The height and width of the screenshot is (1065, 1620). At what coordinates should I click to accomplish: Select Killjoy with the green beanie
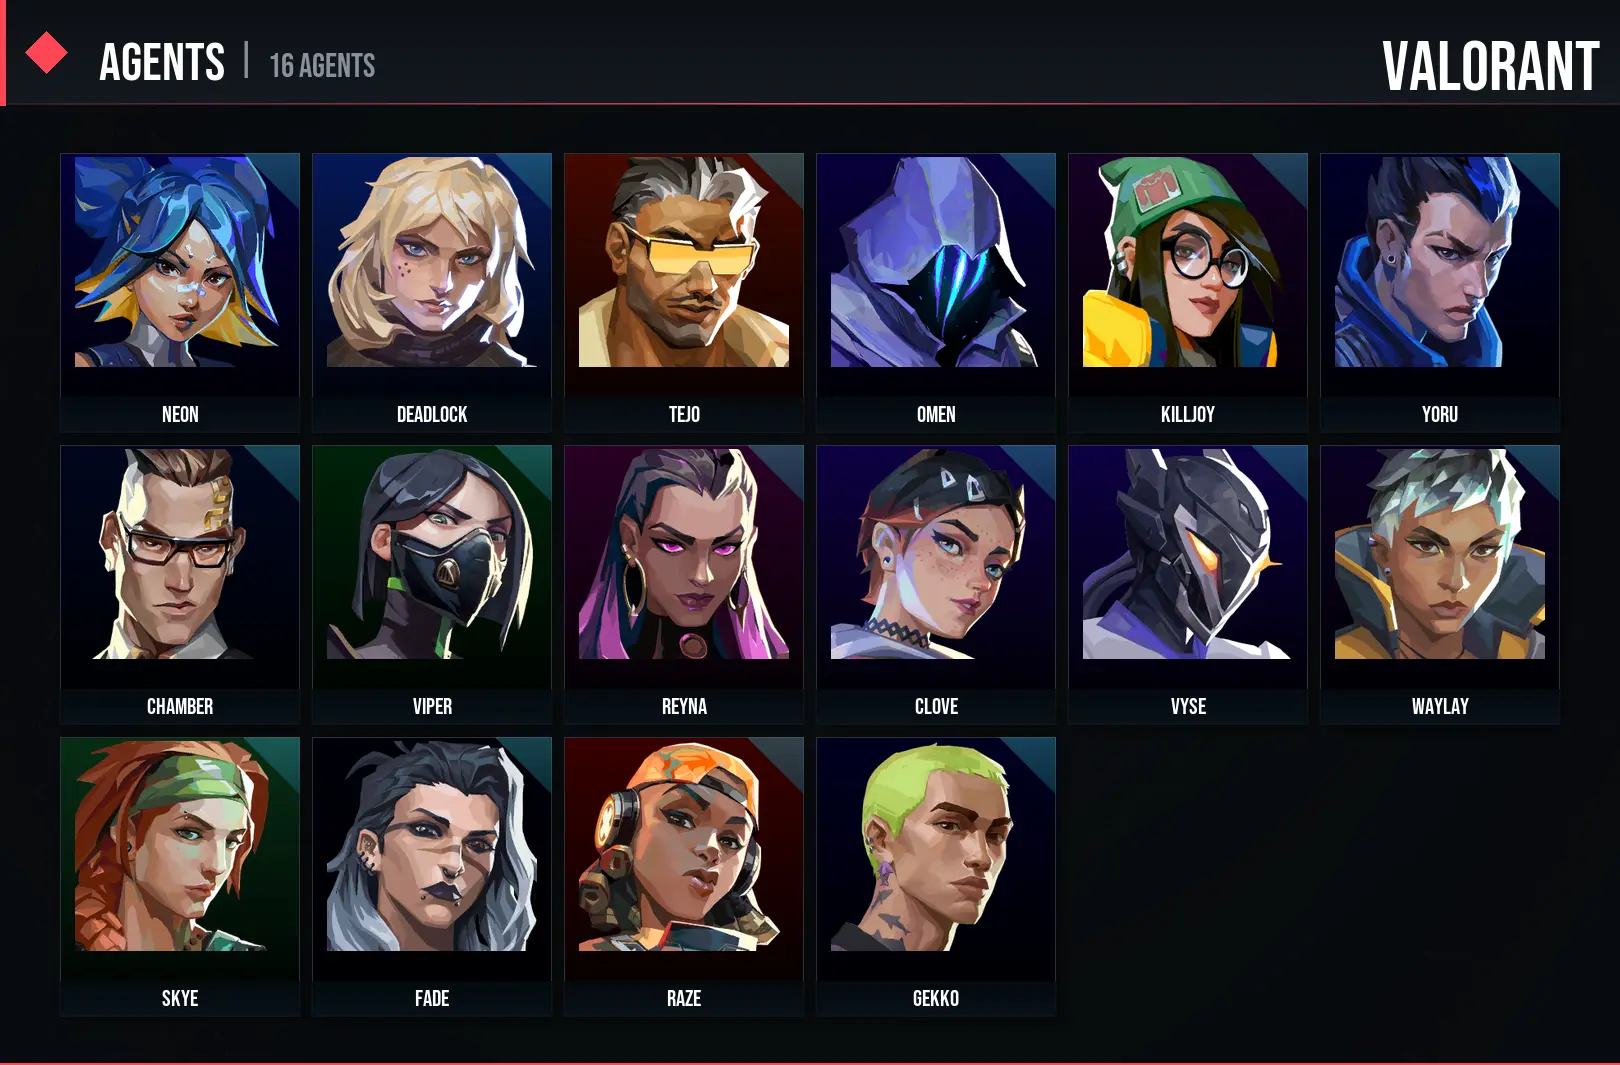pos(1188,292)
